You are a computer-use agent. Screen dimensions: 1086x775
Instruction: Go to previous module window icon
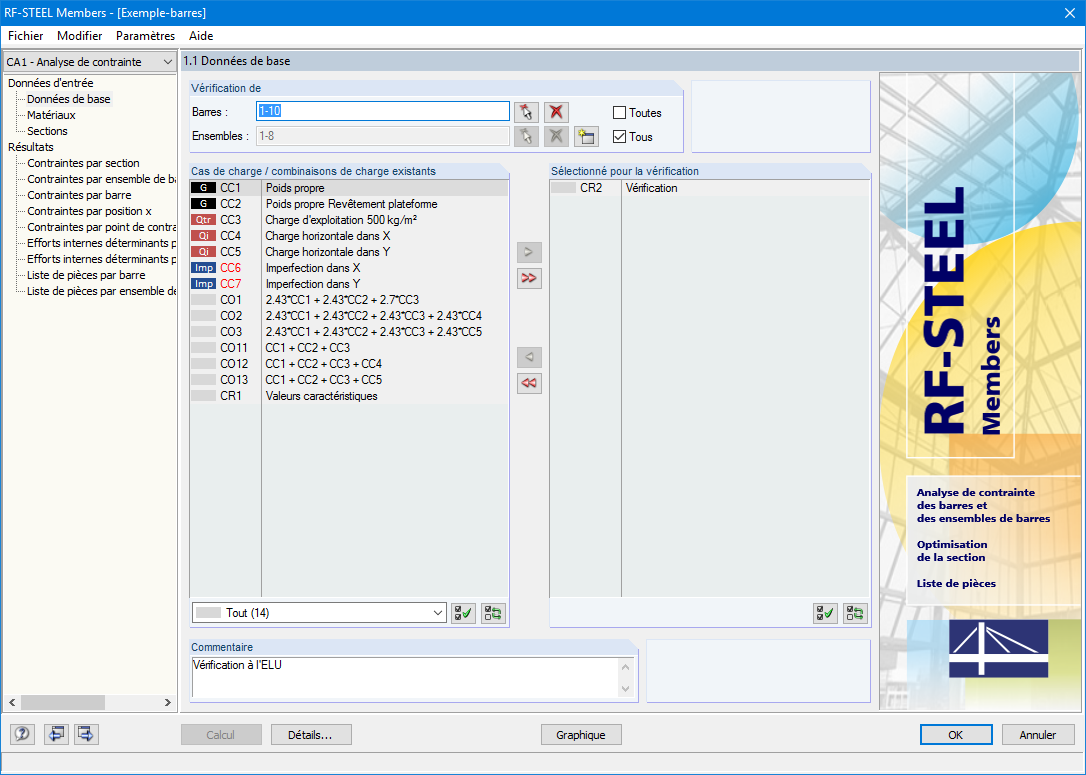pos(56,734)
